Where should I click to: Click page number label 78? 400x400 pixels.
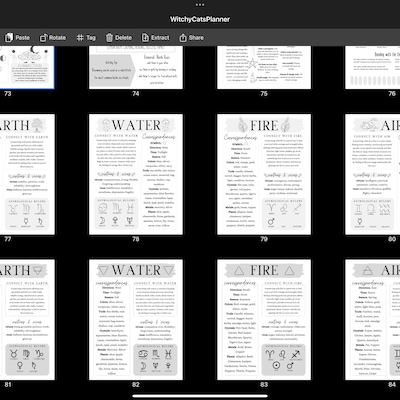[136, 239]
